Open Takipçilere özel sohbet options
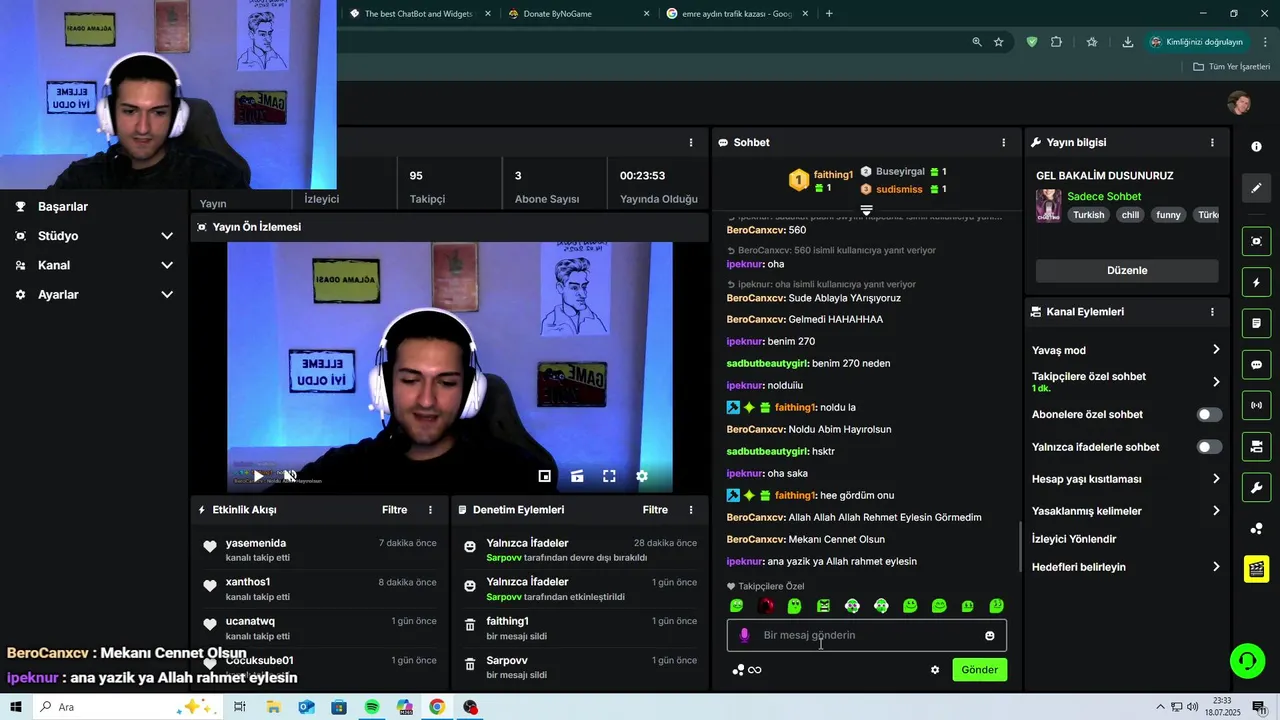1280x720 pixels. pos(1216,382)
